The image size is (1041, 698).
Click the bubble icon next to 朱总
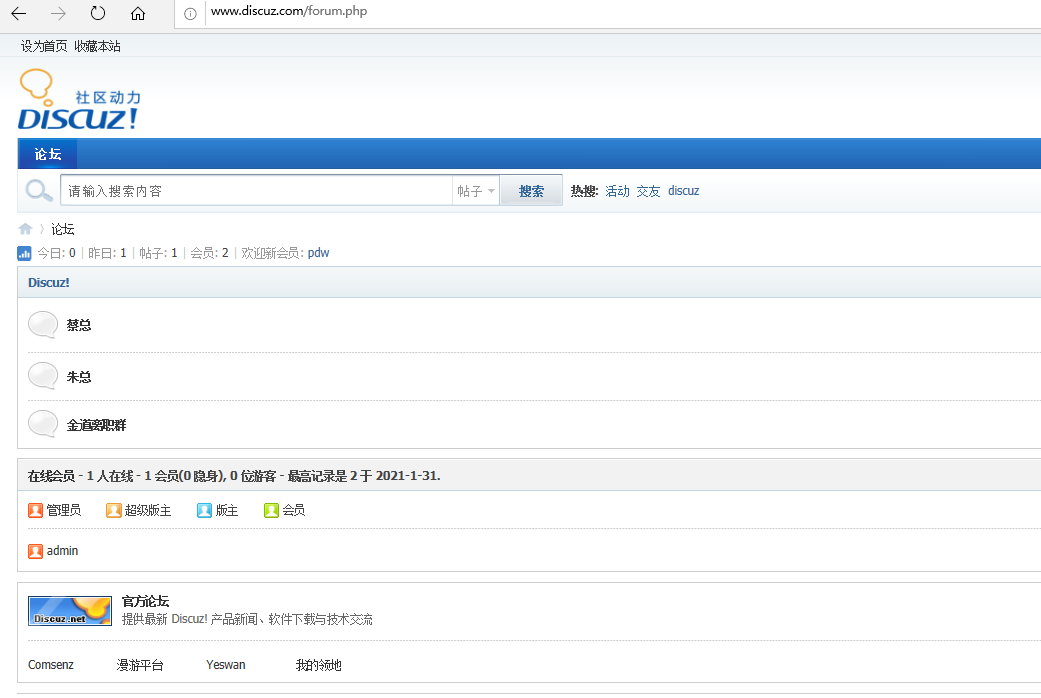pos(43,376)
